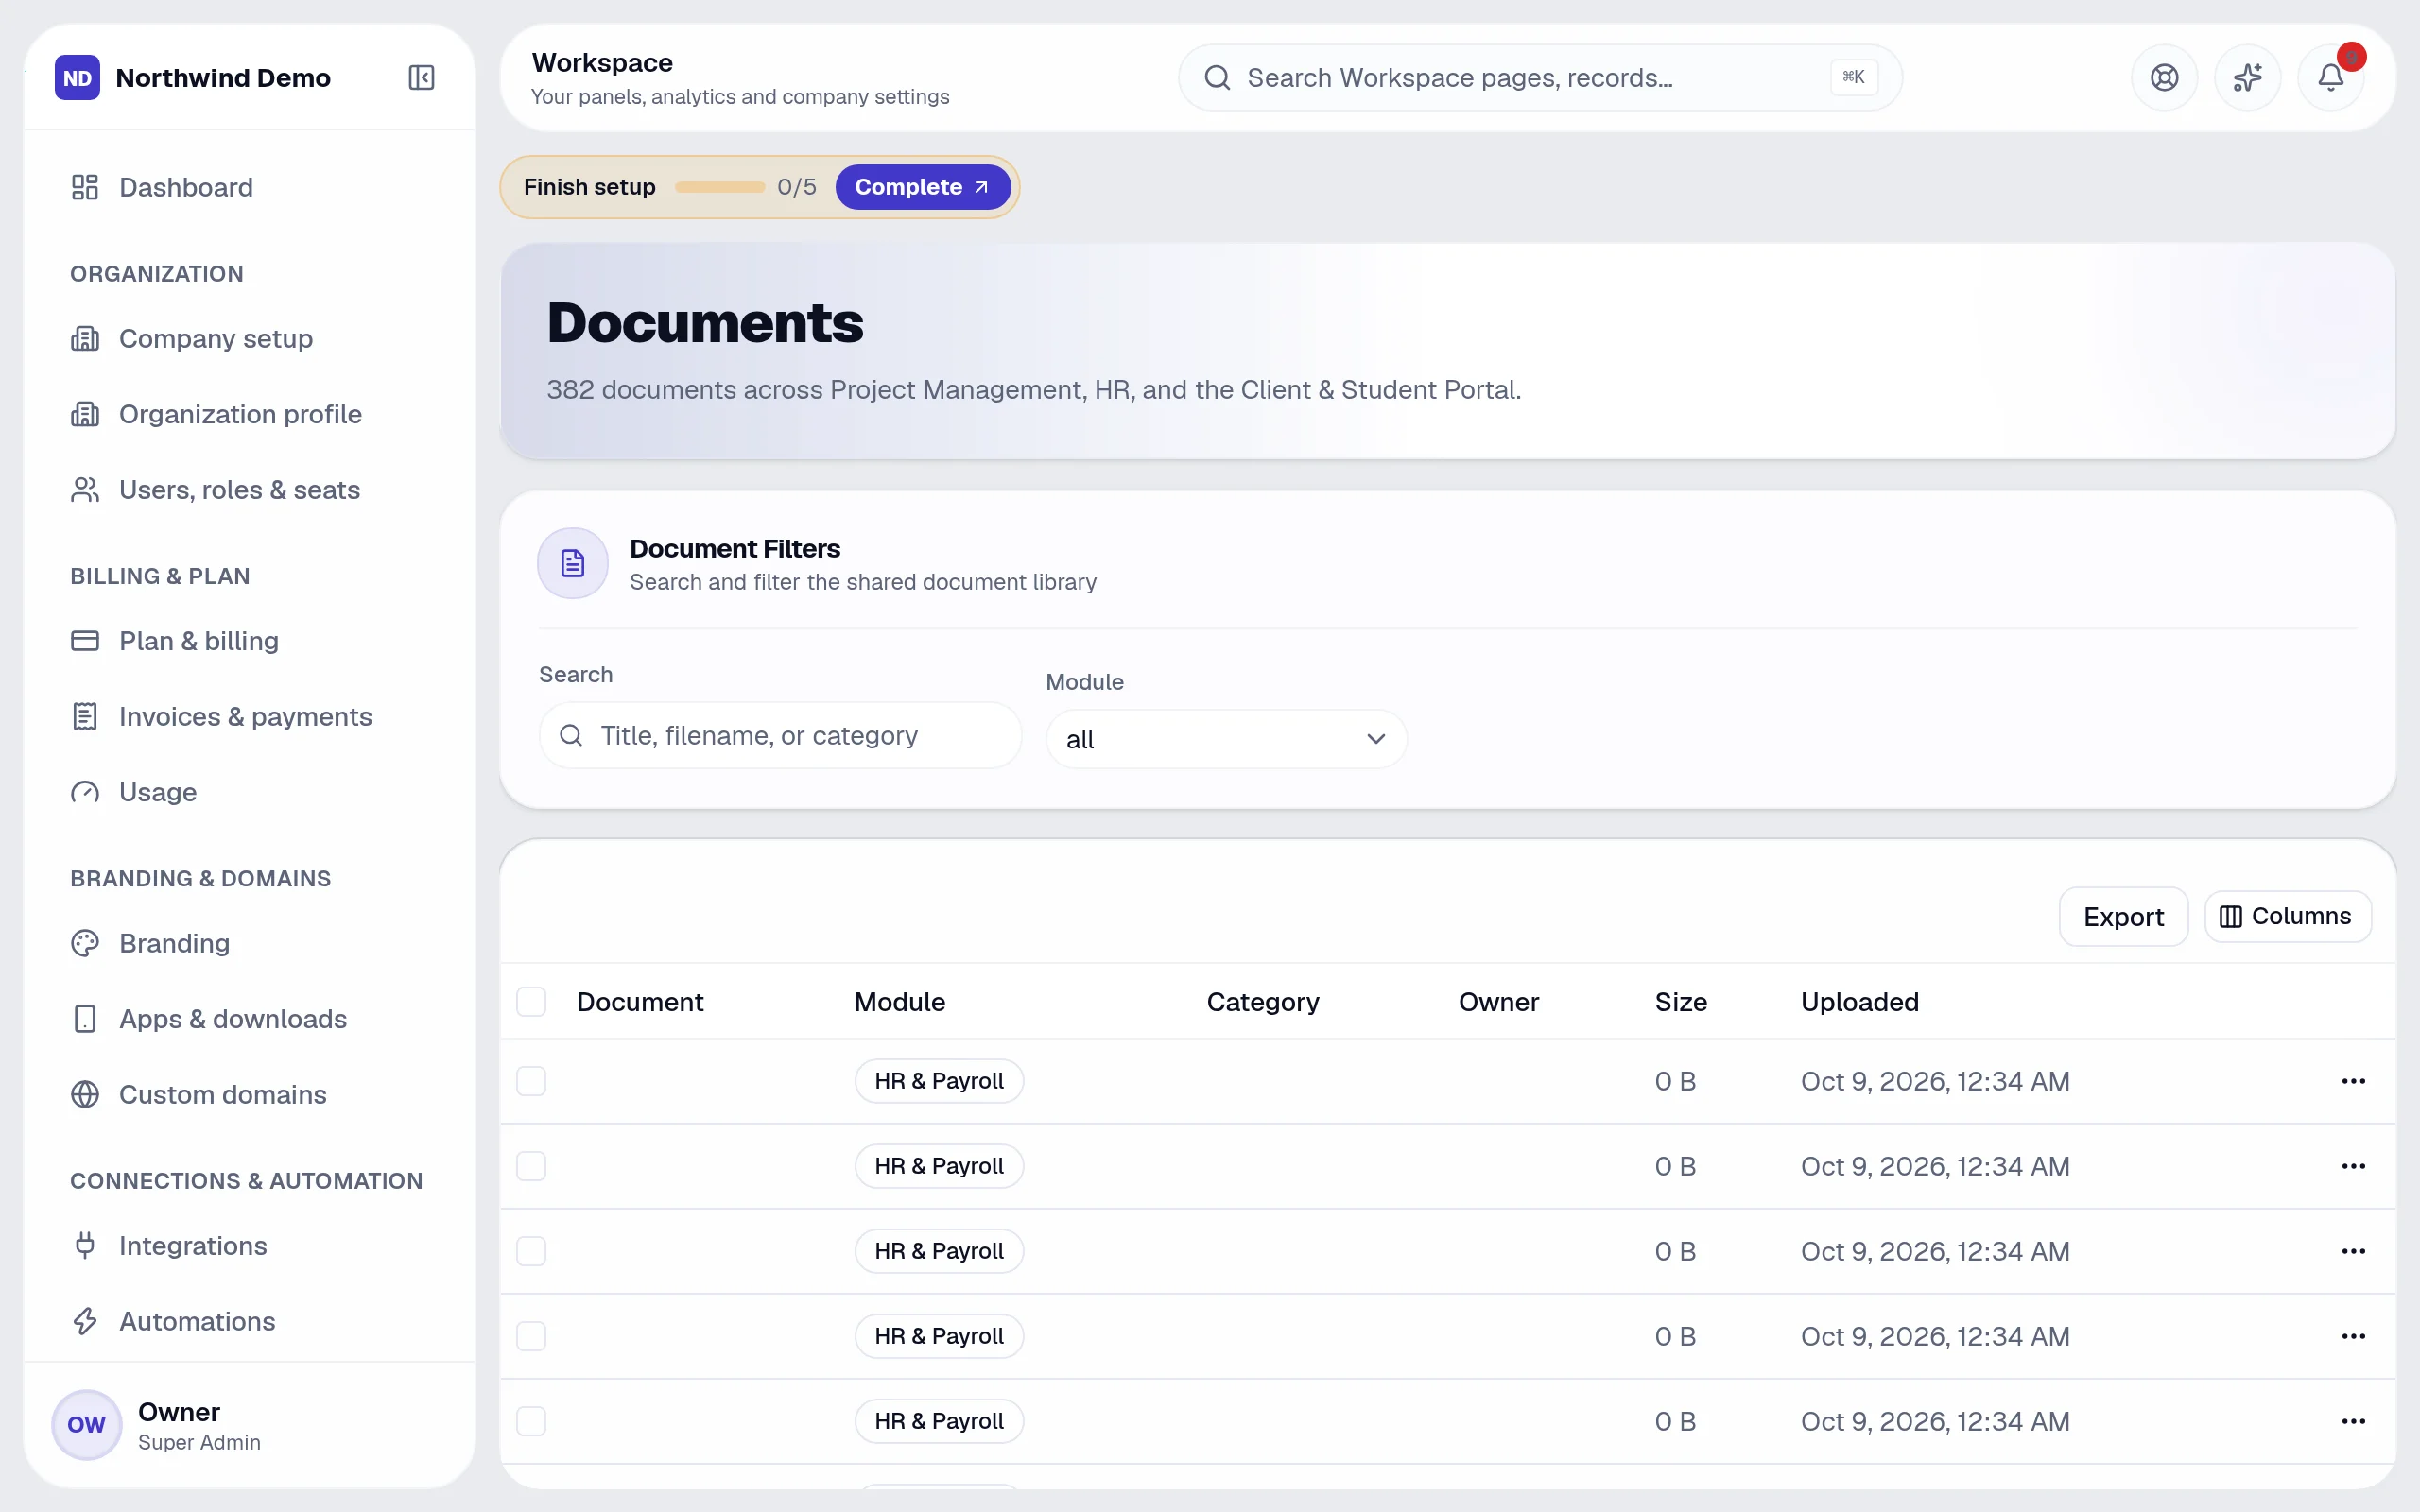Open the AI sparkles assistant icon

(2247, 77)
